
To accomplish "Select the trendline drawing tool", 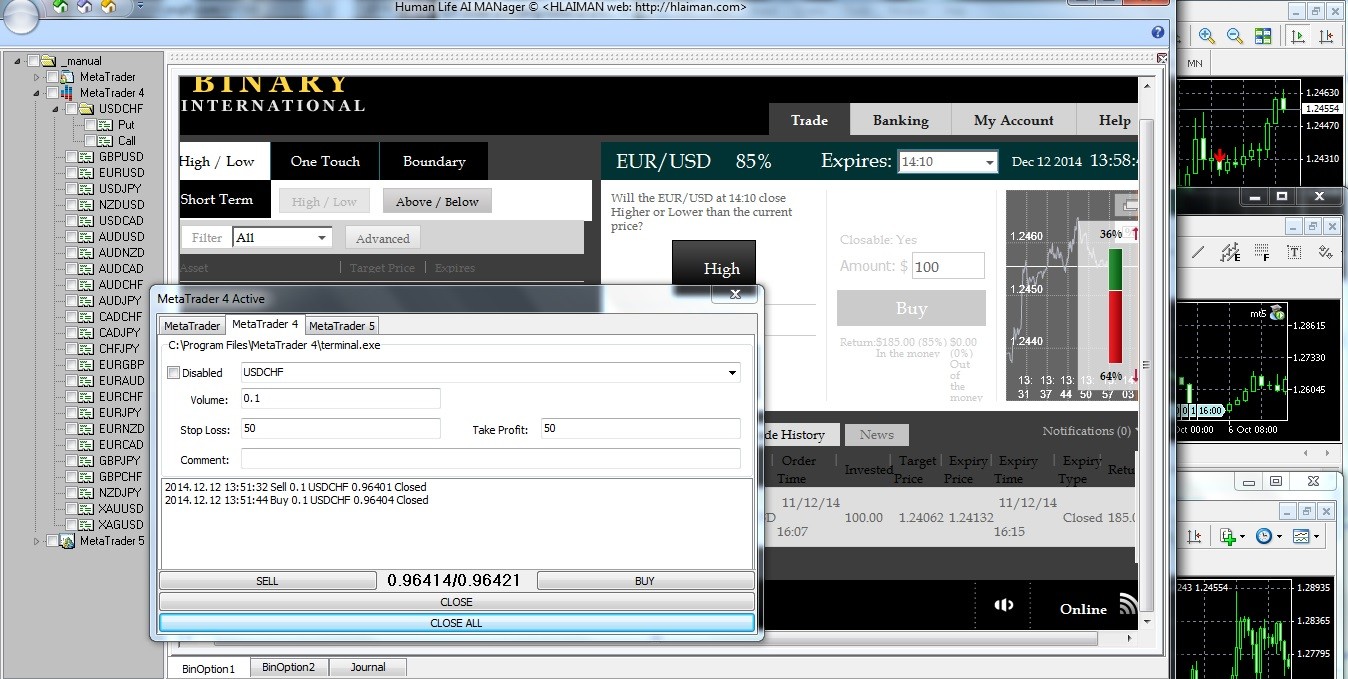I will click(x=1197, y=252).
